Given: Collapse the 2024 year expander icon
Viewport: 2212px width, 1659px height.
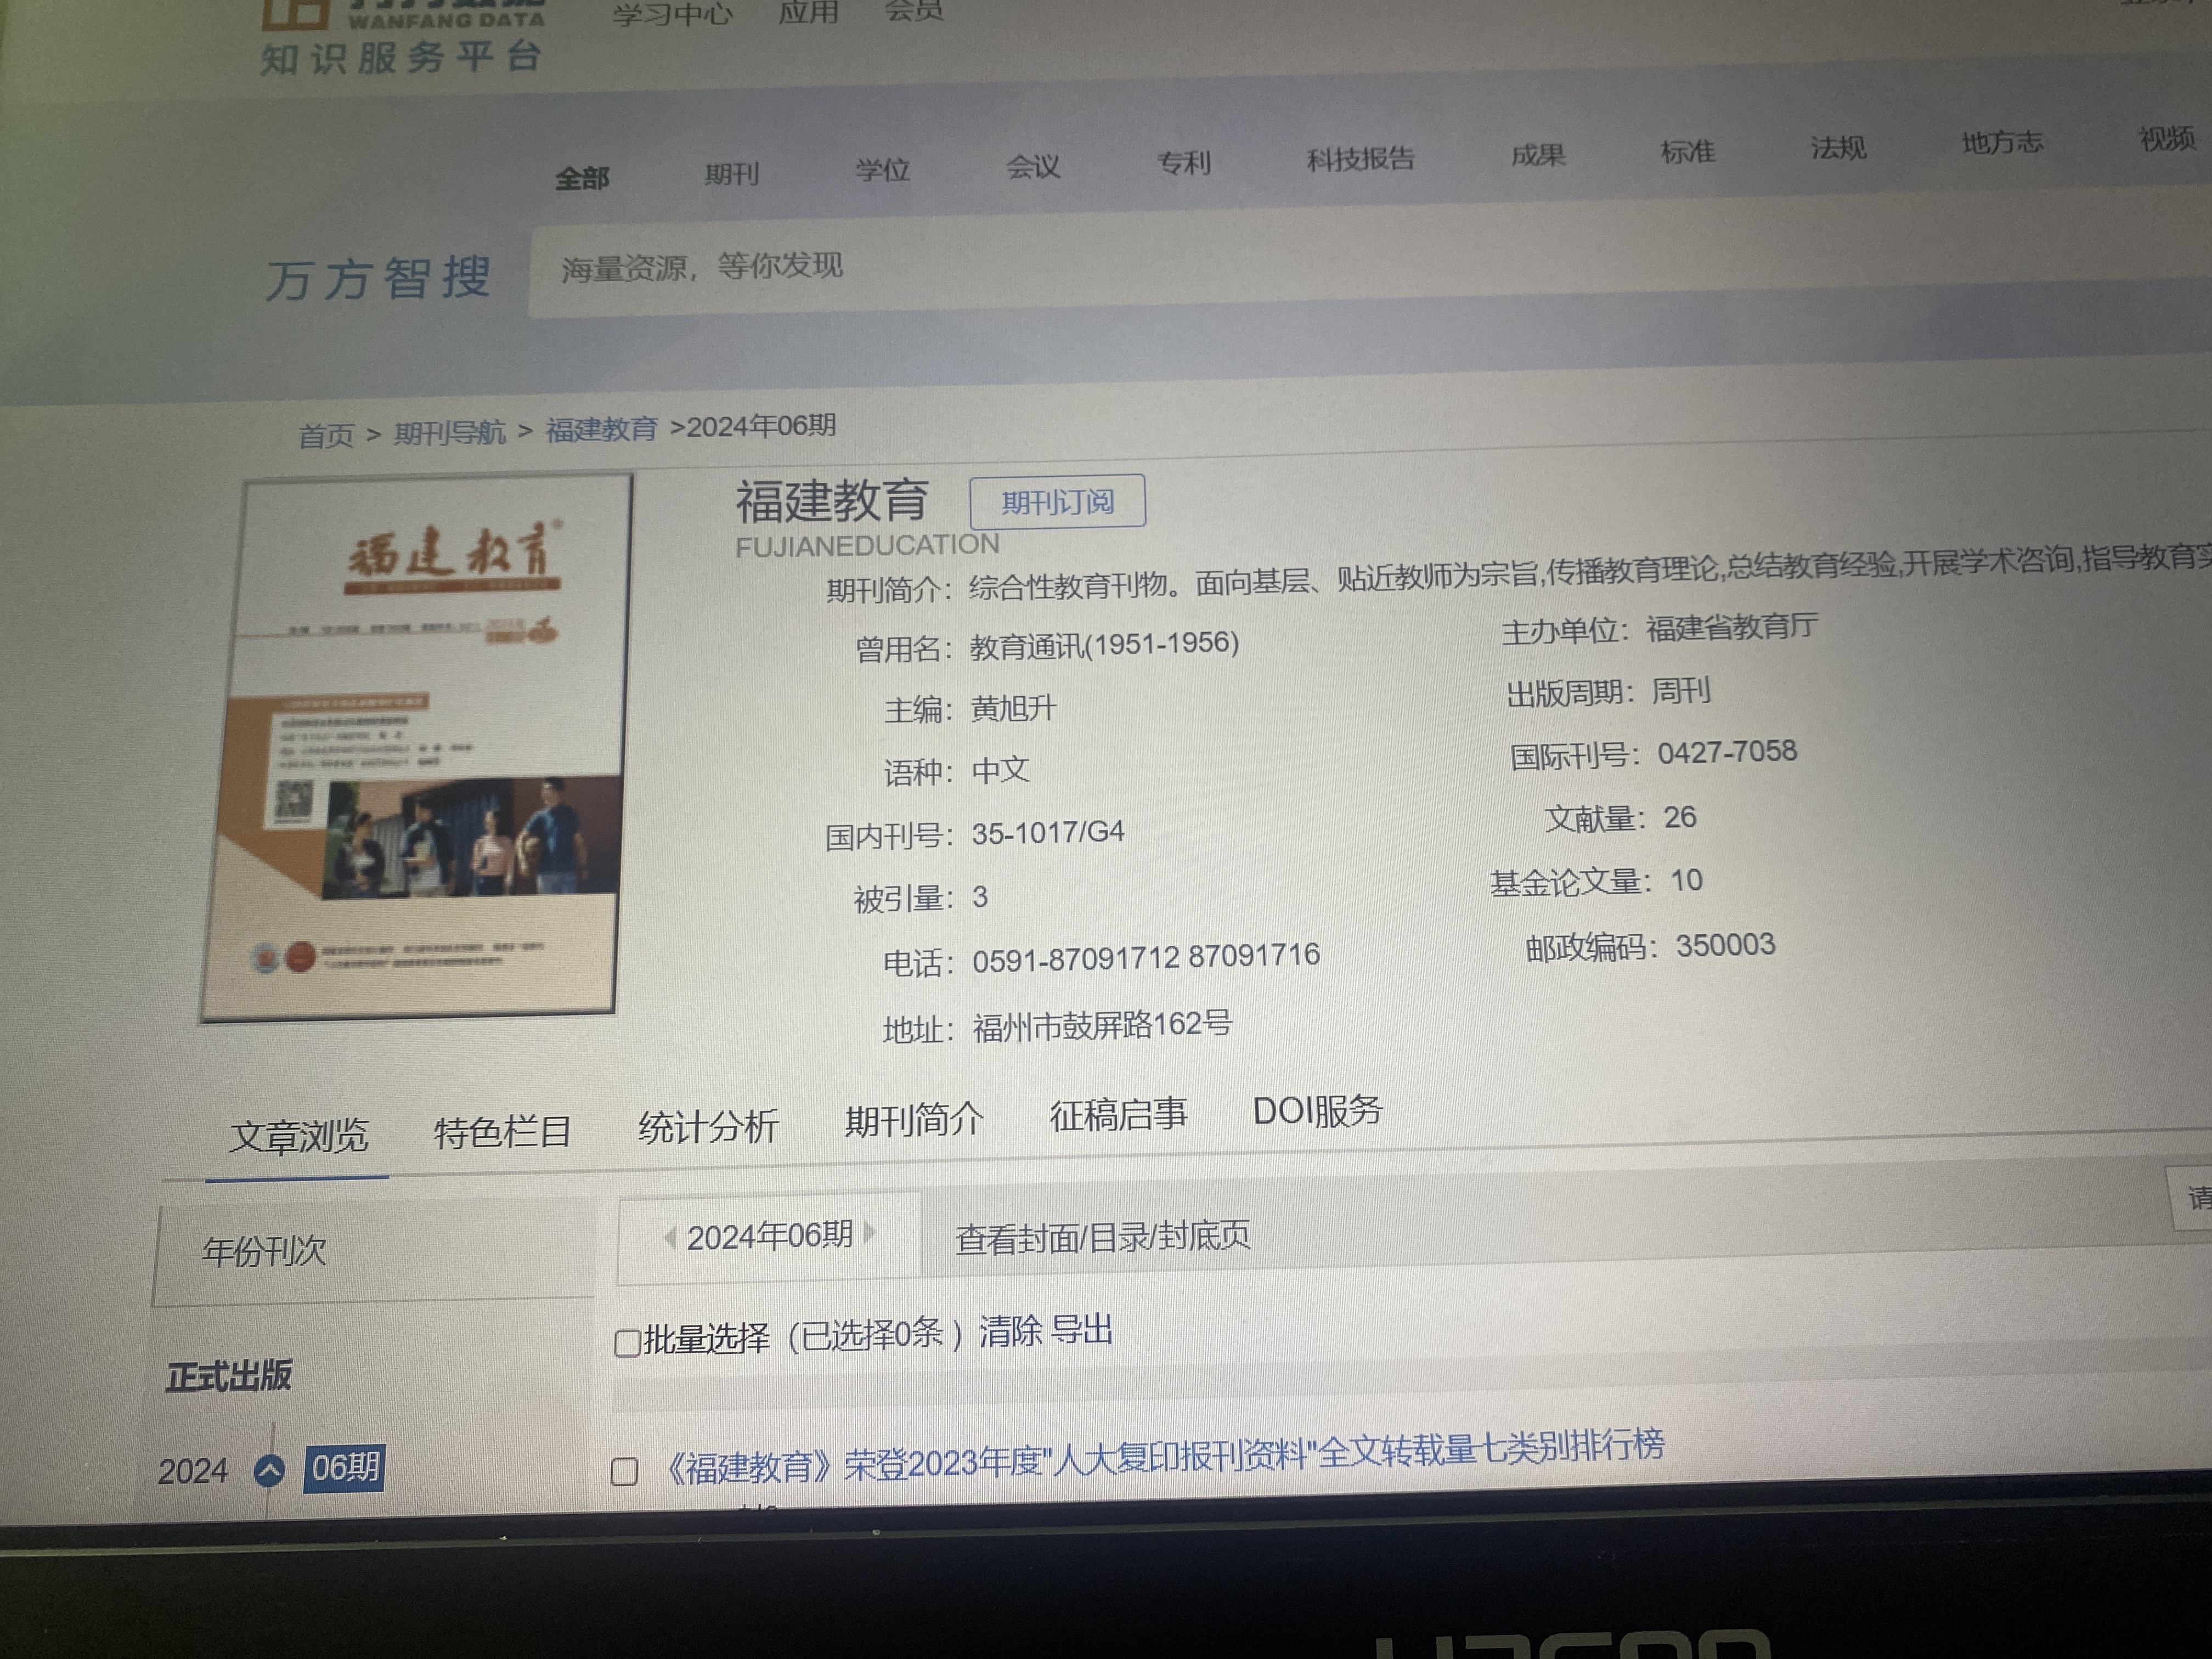Looking at the screenshot, I should tap(268, 1471).
